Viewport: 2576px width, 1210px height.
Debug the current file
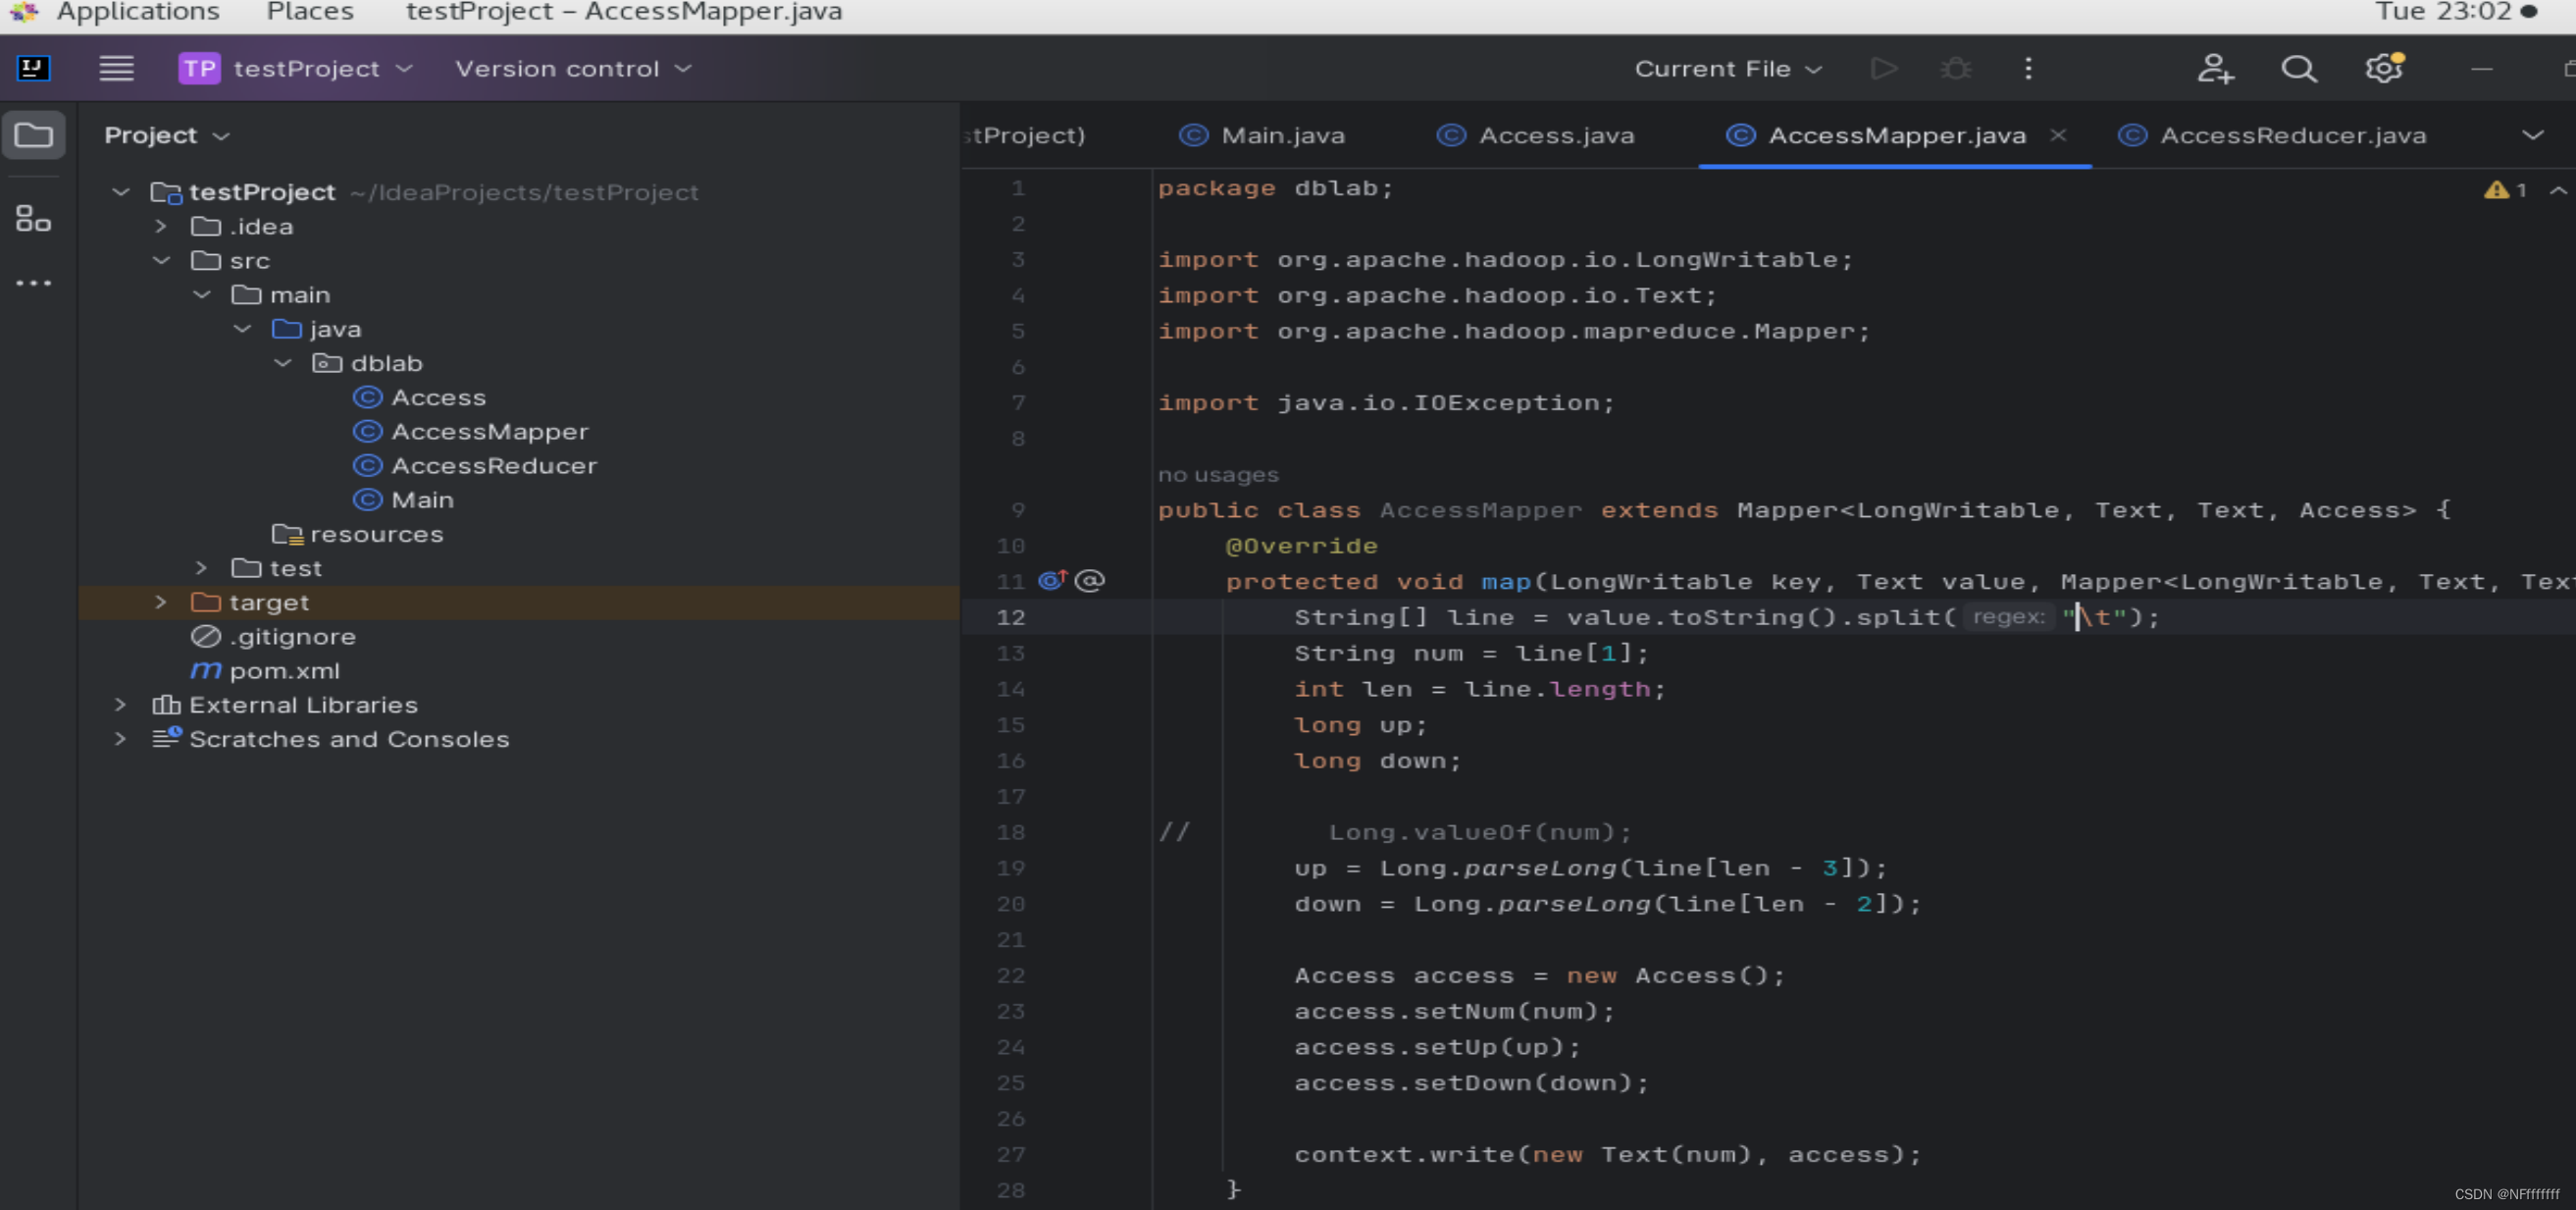coord(1956,68)
